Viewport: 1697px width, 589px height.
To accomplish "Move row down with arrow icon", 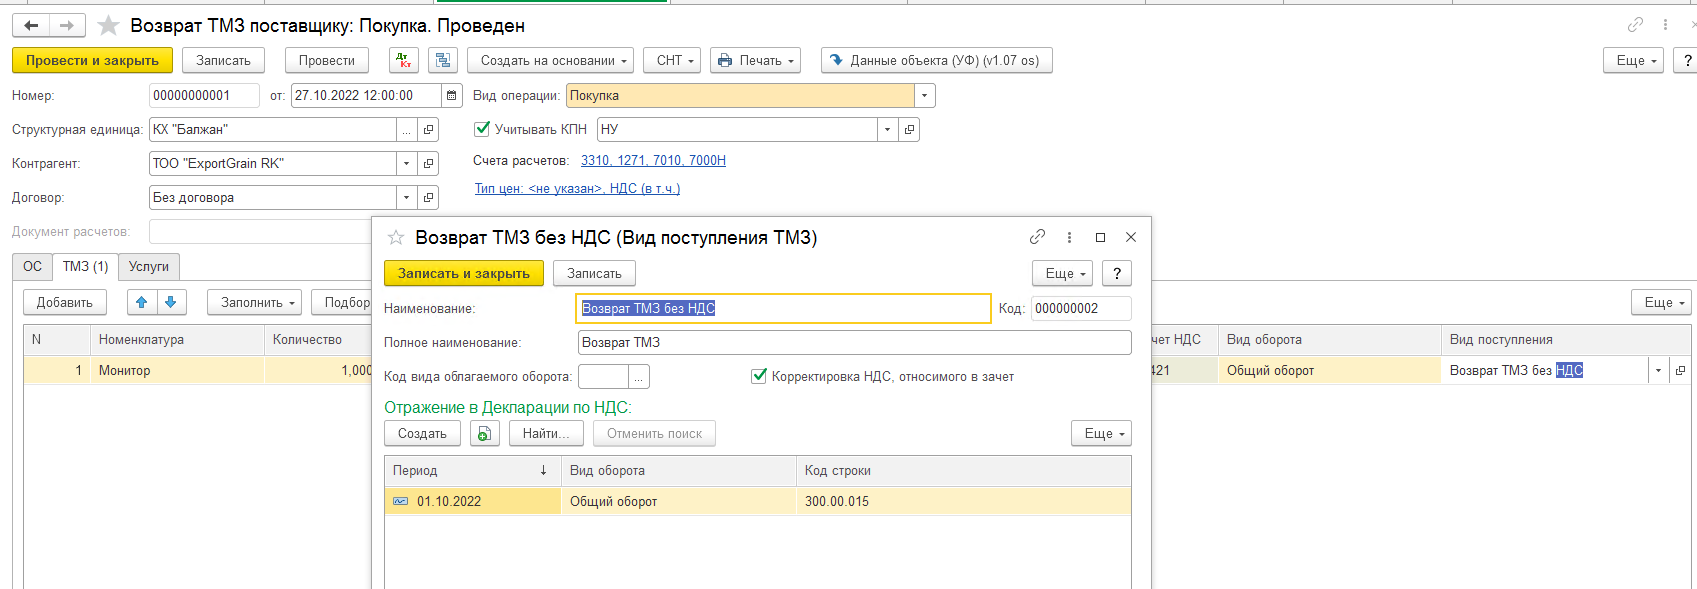I will coord(171,302).
